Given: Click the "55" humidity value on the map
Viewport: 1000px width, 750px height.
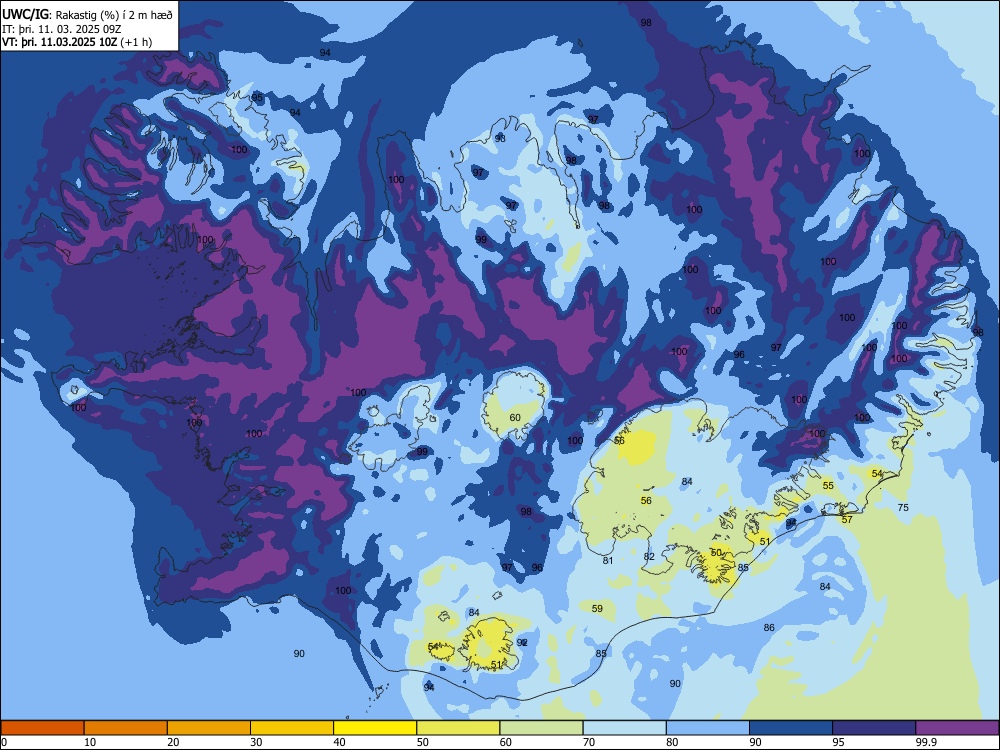Looking at the screenshot, I should pyautogui.click(x=828, y=485).
